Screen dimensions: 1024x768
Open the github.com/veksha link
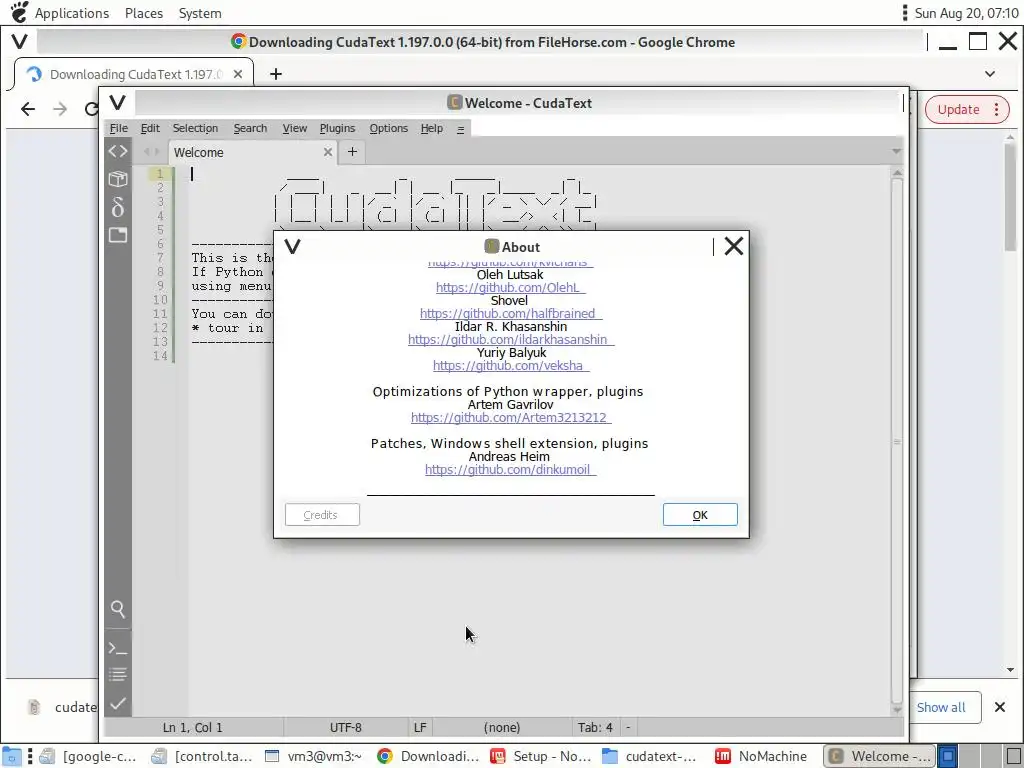tap(511, 366)
